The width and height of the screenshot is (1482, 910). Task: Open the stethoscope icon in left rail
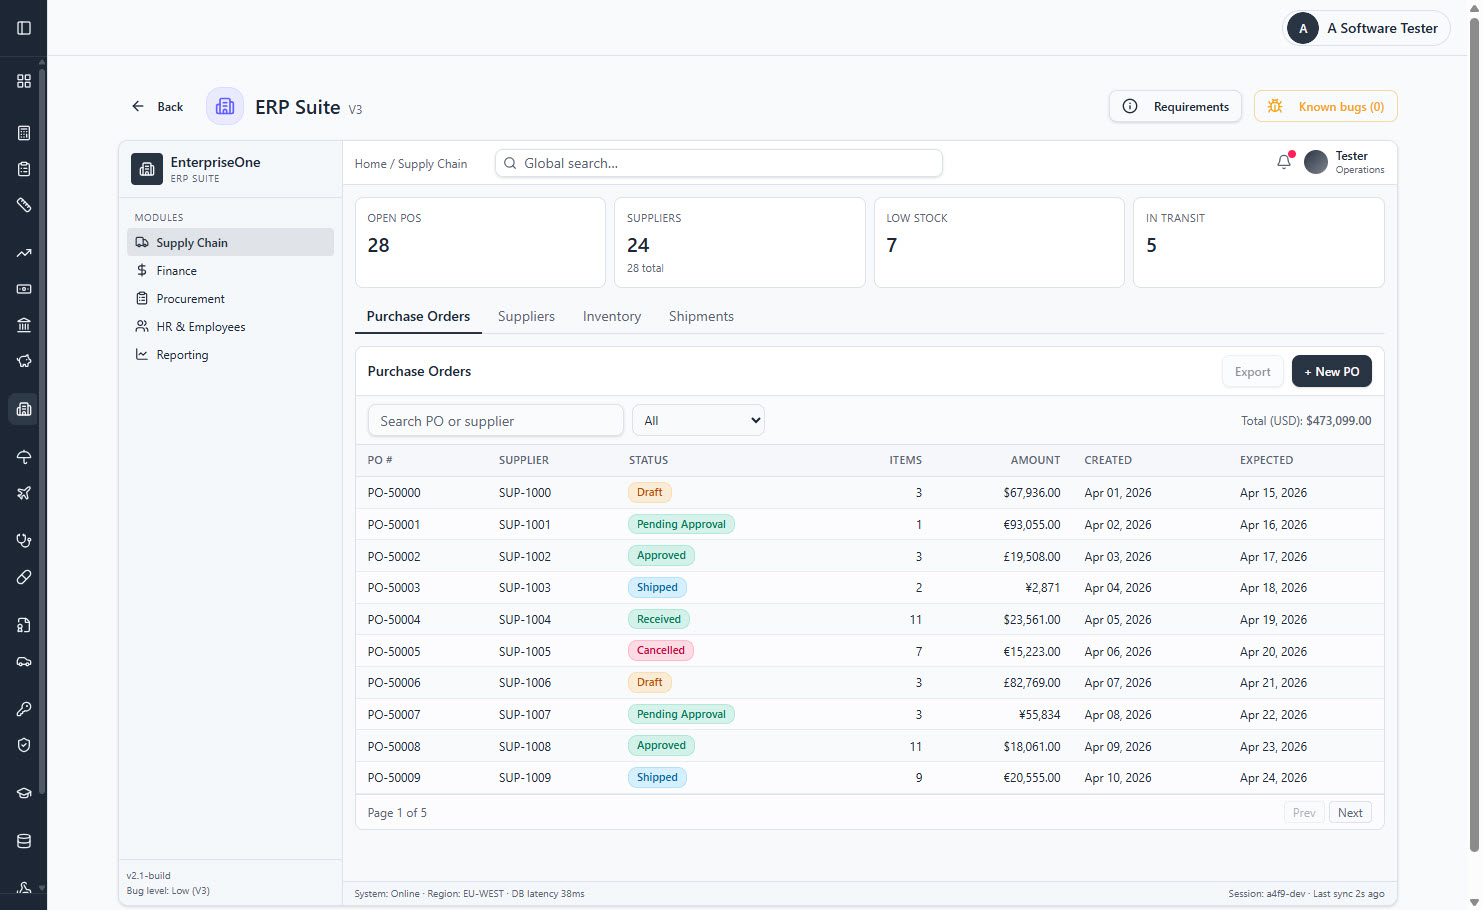[24, 541]
